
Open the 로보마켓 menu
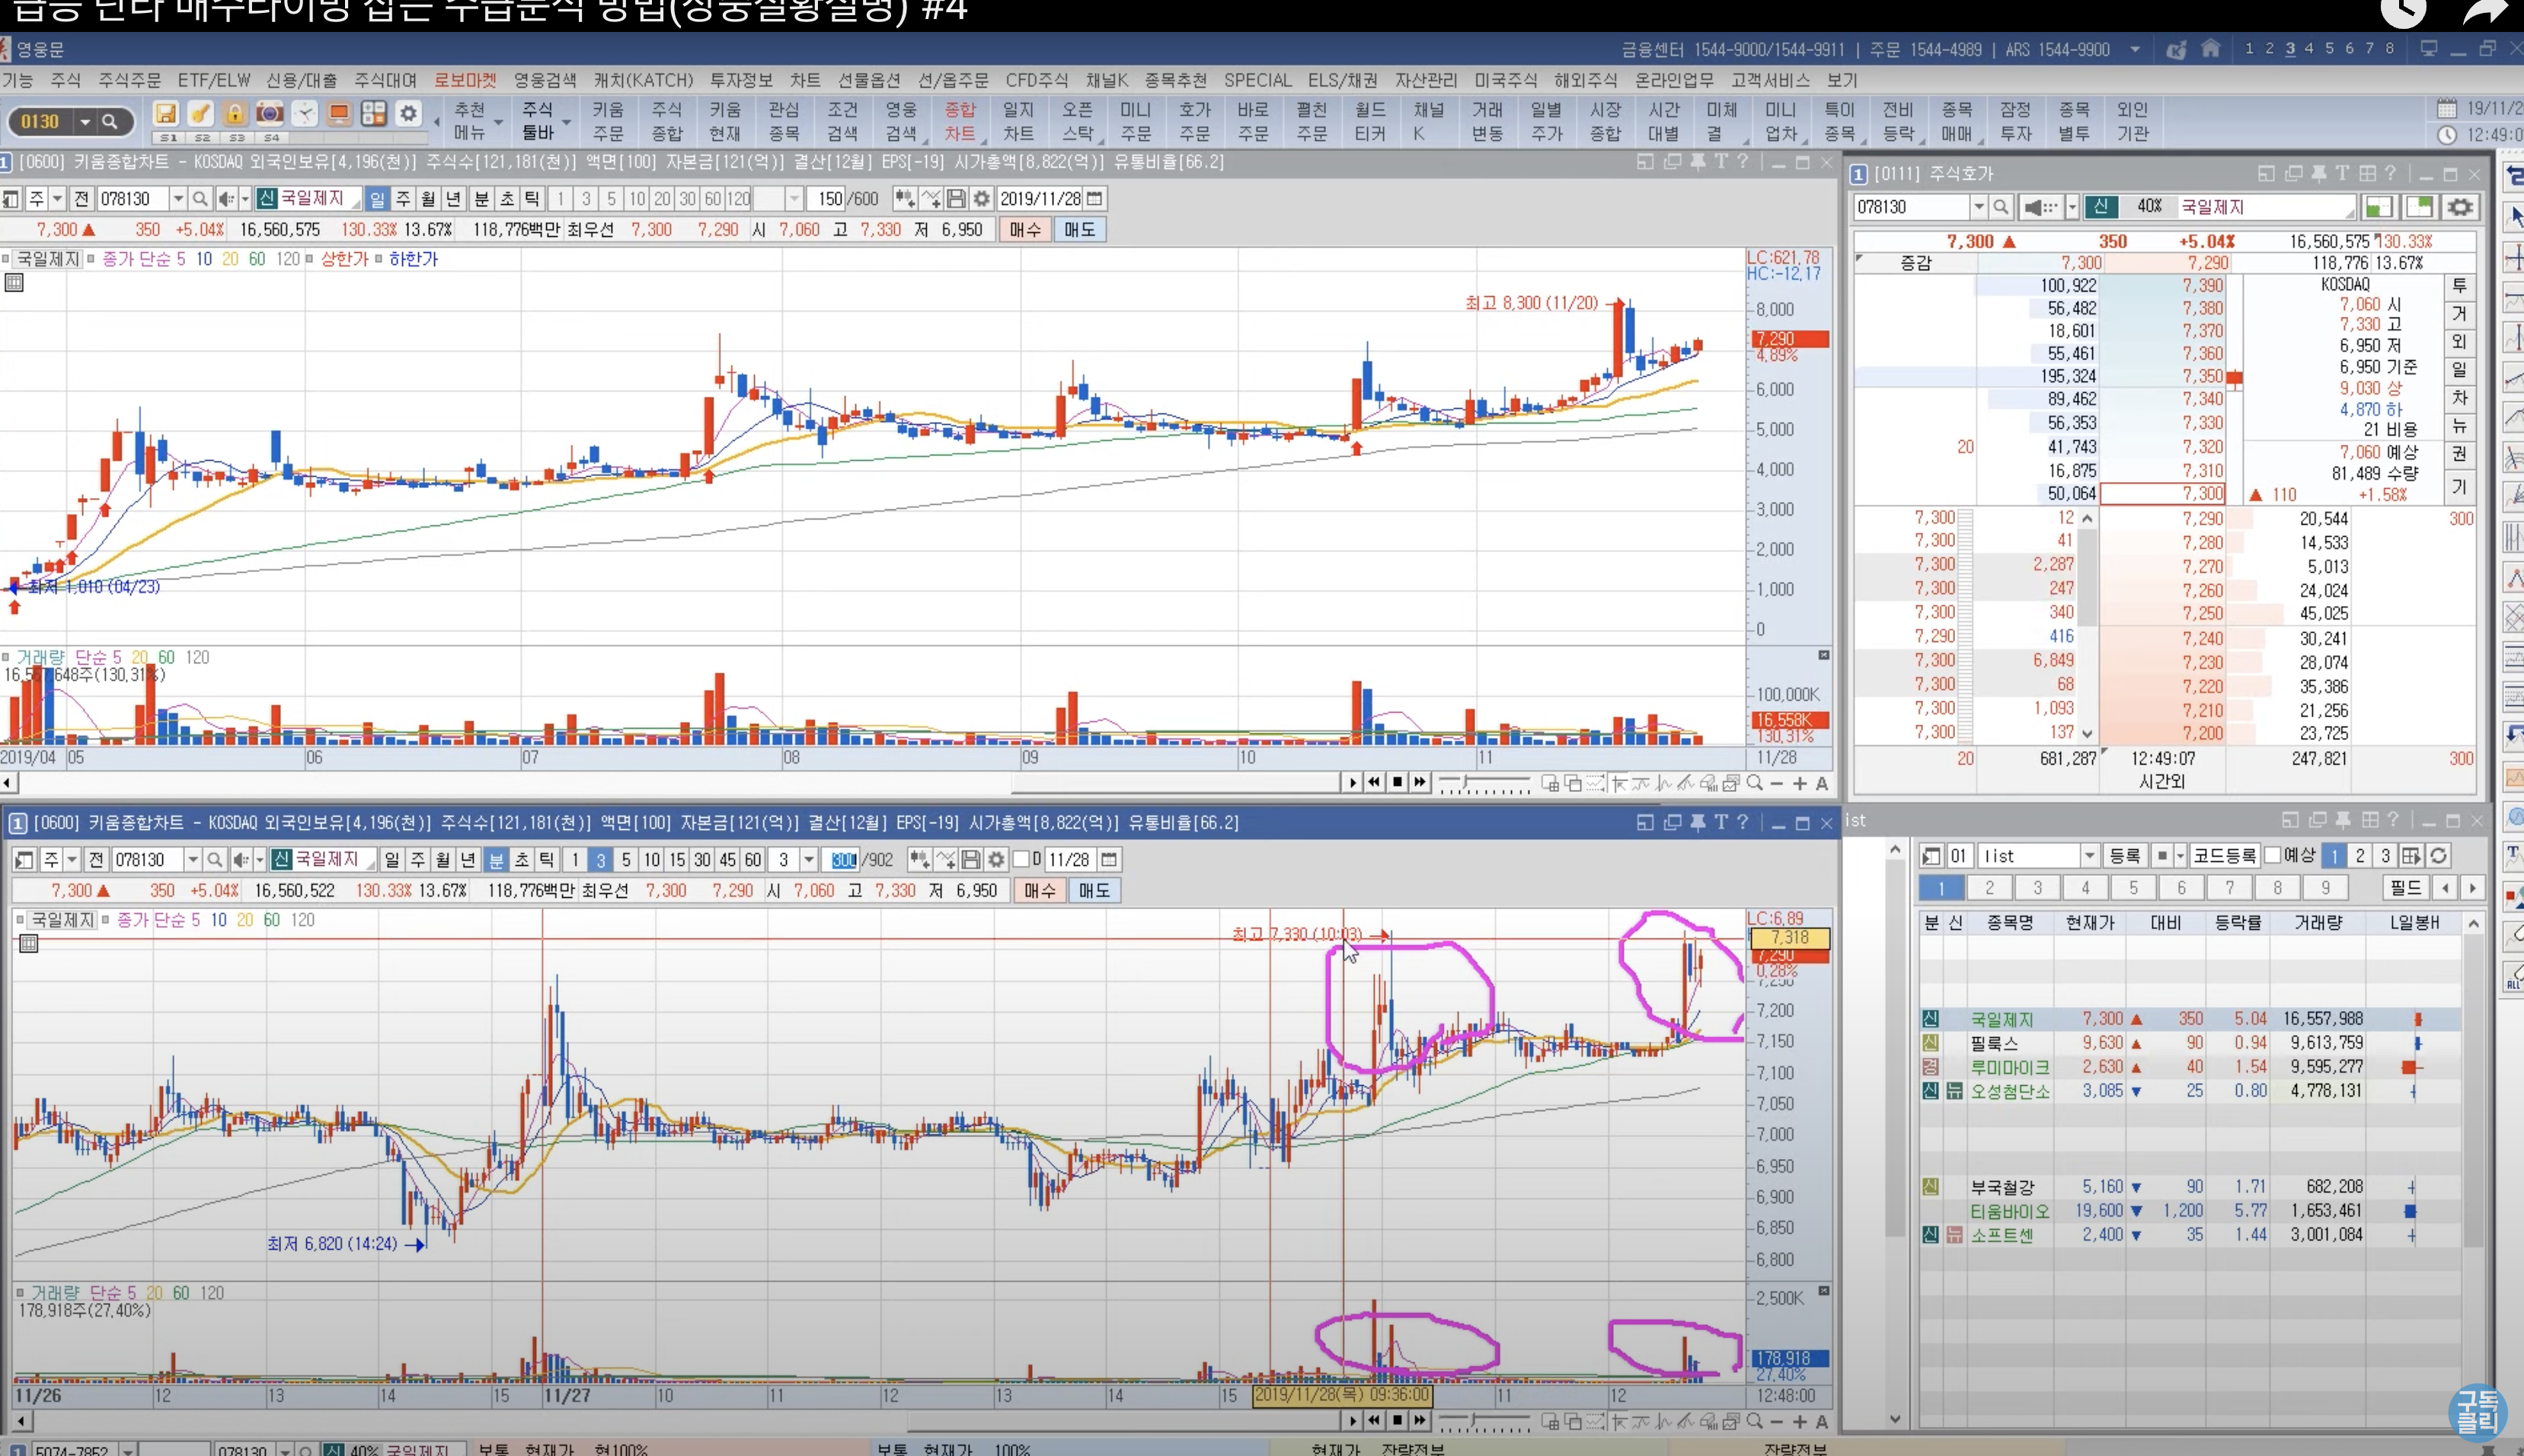point(464,80)
